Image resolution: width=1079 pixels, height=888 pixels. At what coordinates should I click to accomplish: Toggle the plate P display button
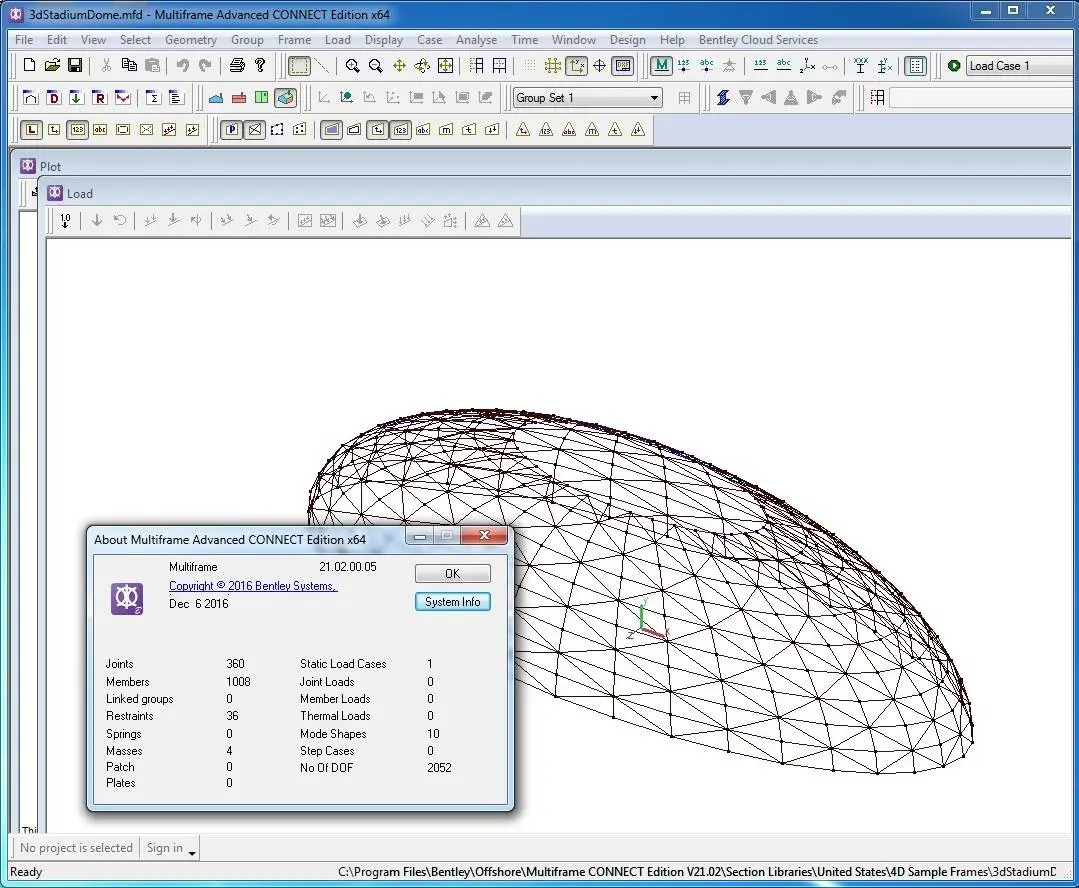[x=232, y=129]
